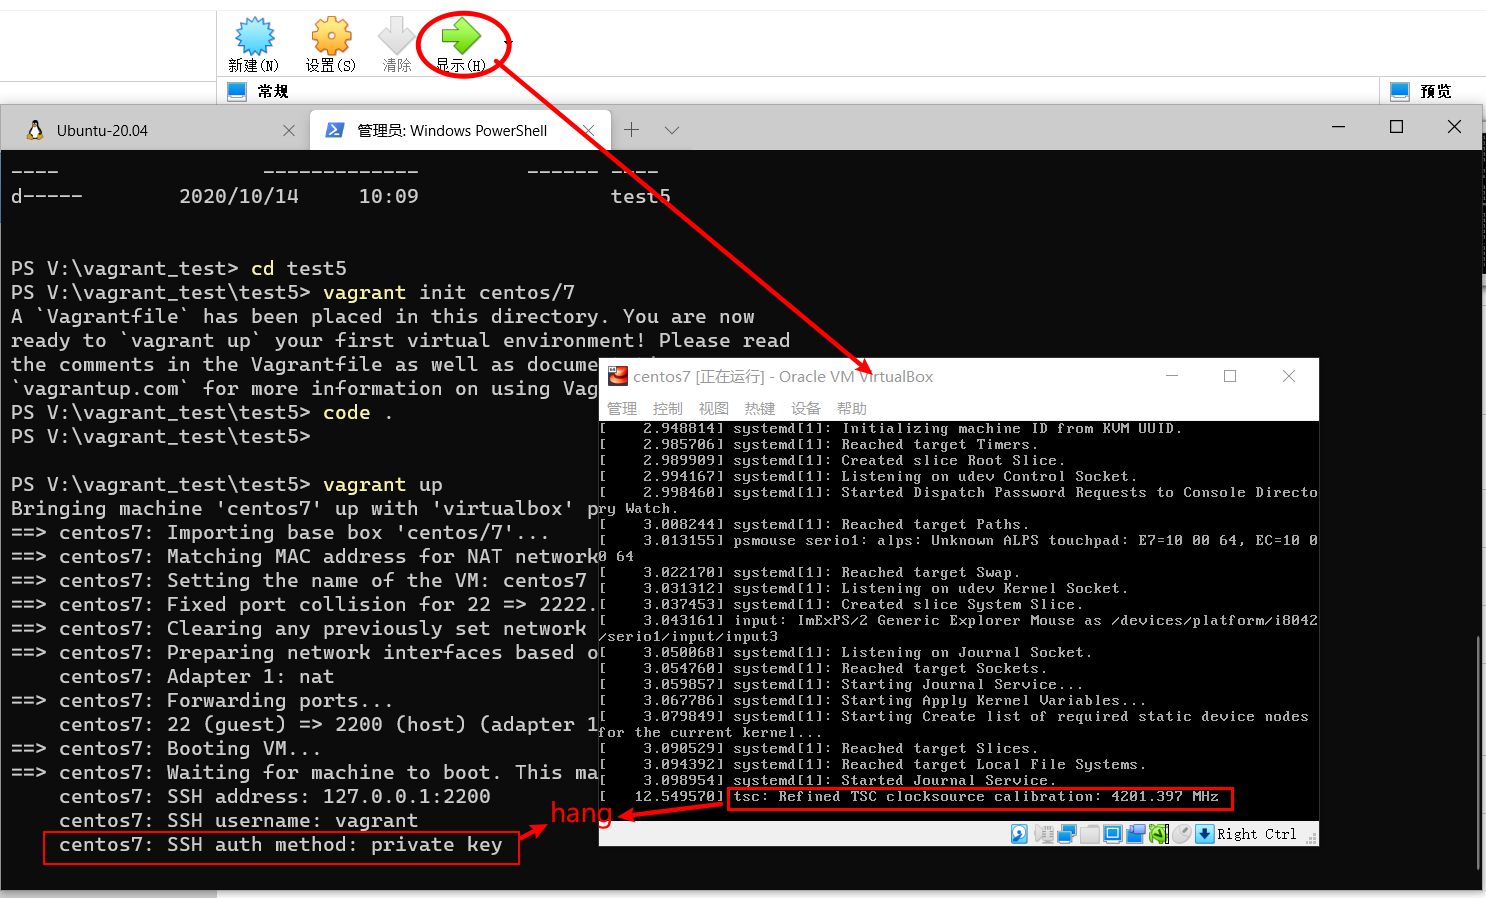Image resolution: width=1486 pixels, height=898 pixels.
Task: Click the 'vagrant init centos/7' command line
Action: coord(293,292)
